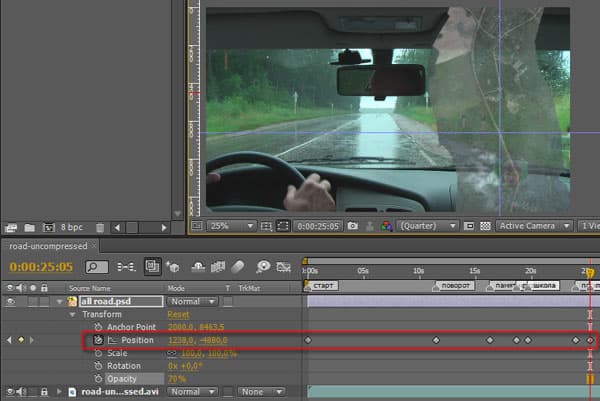Click Reset link next to Transform
This screenshot has height=401, width=600.
coord(178,315)
